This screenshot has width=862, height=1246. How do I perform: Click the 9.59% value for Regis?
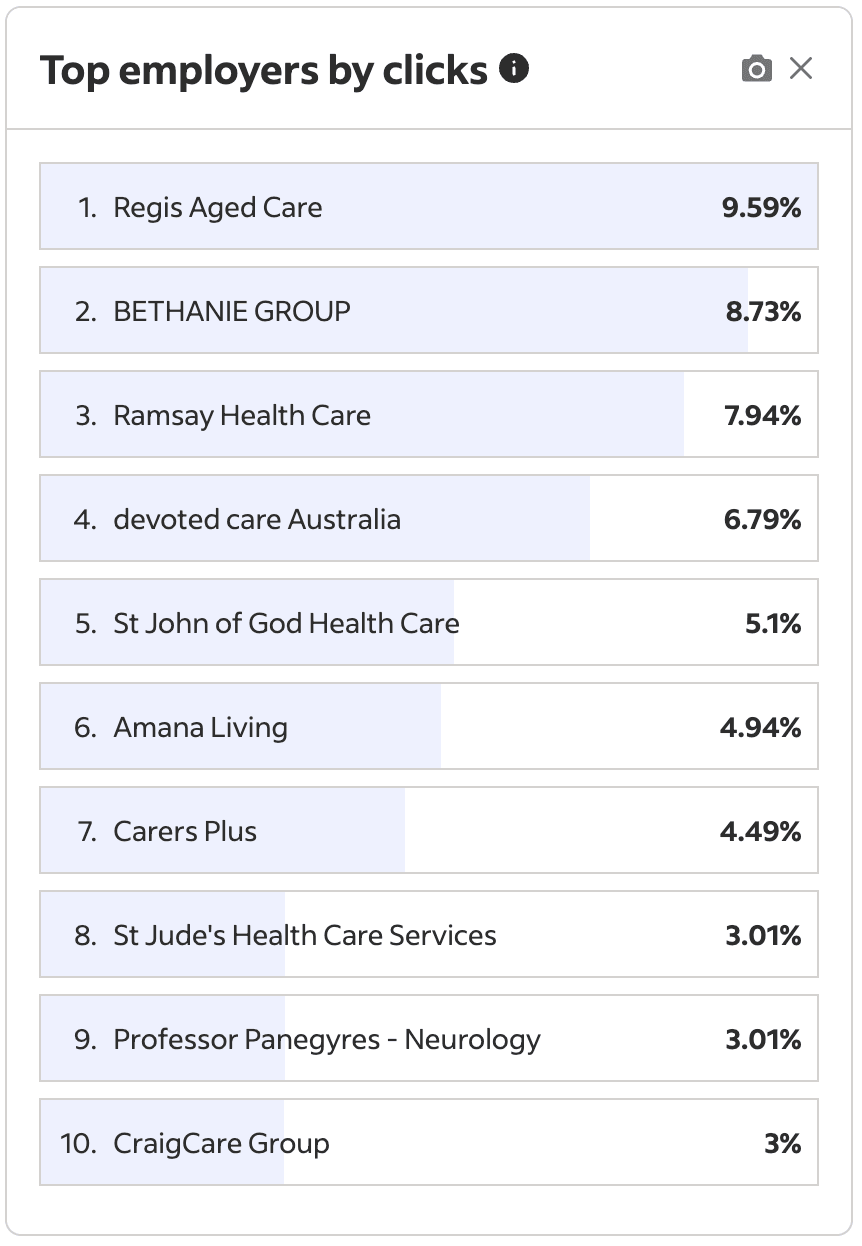(761, 207)
